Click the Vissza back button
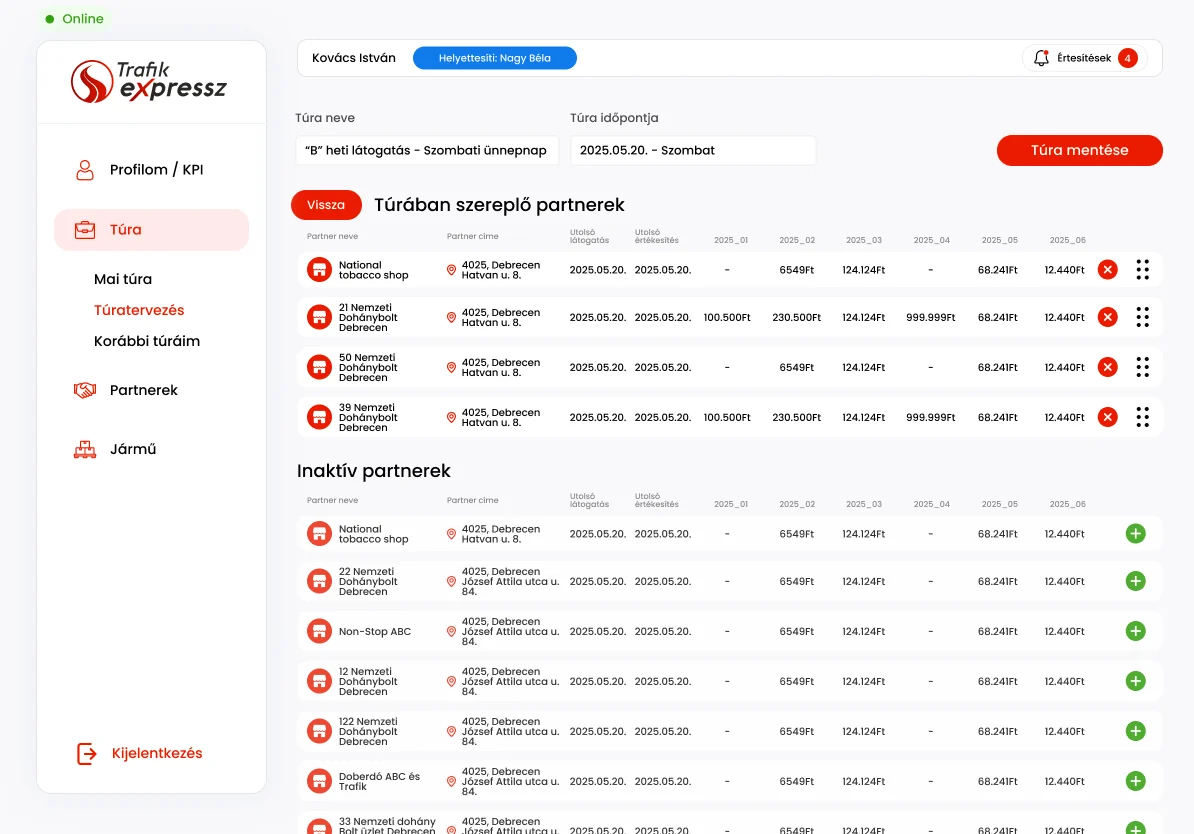1194x834 pixels. pos(326,205)
